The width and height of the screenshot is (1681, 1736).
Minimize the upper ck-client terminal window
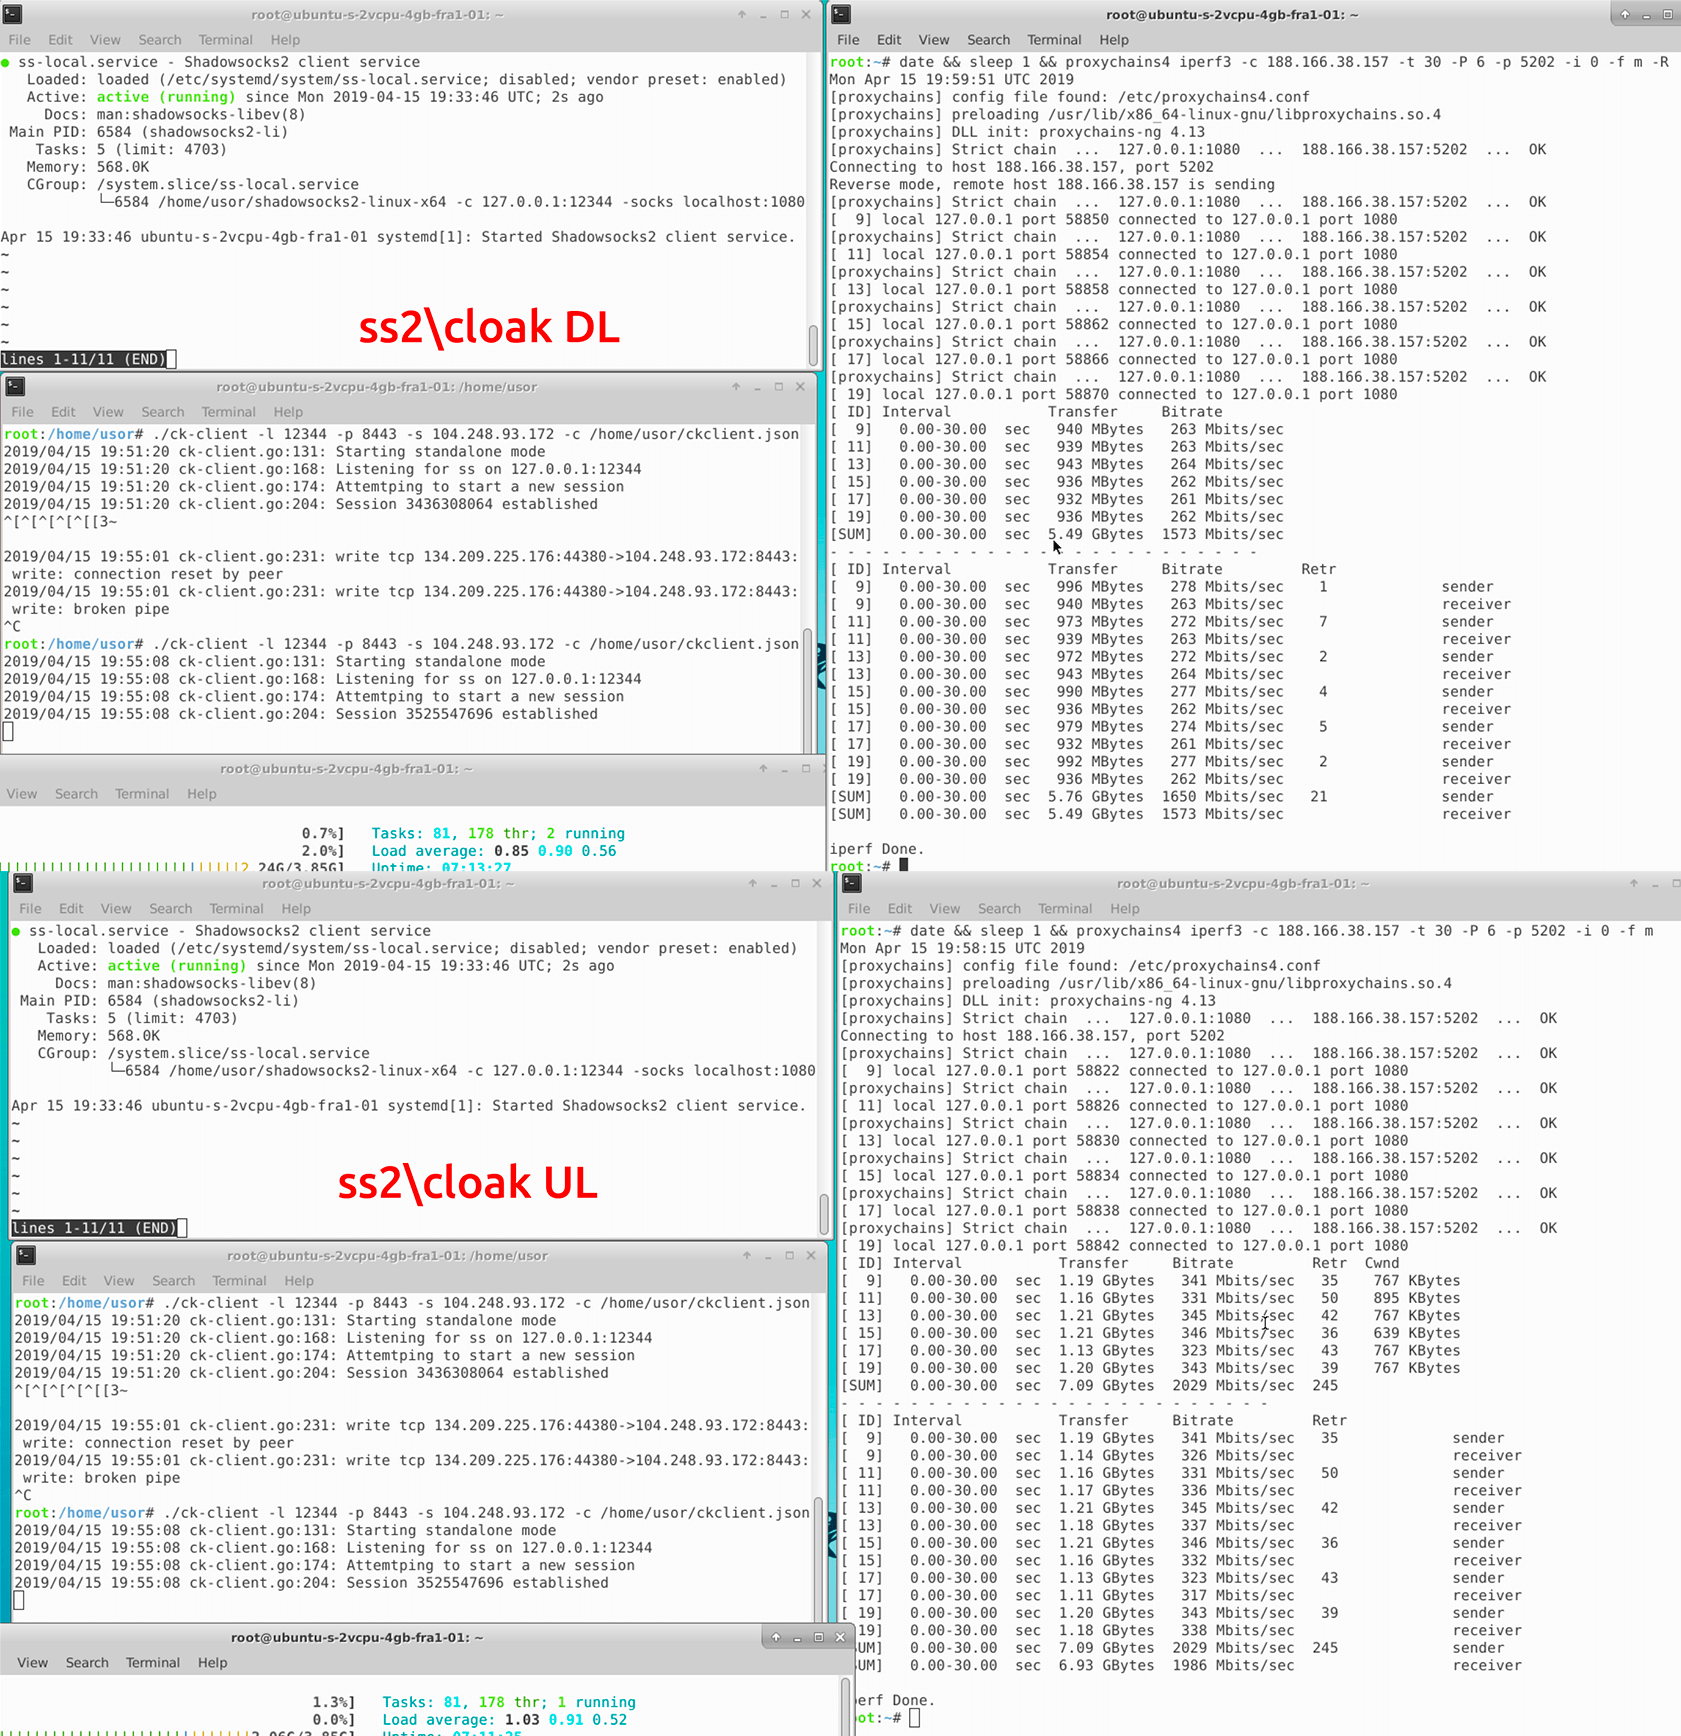[x=757, y=387]
